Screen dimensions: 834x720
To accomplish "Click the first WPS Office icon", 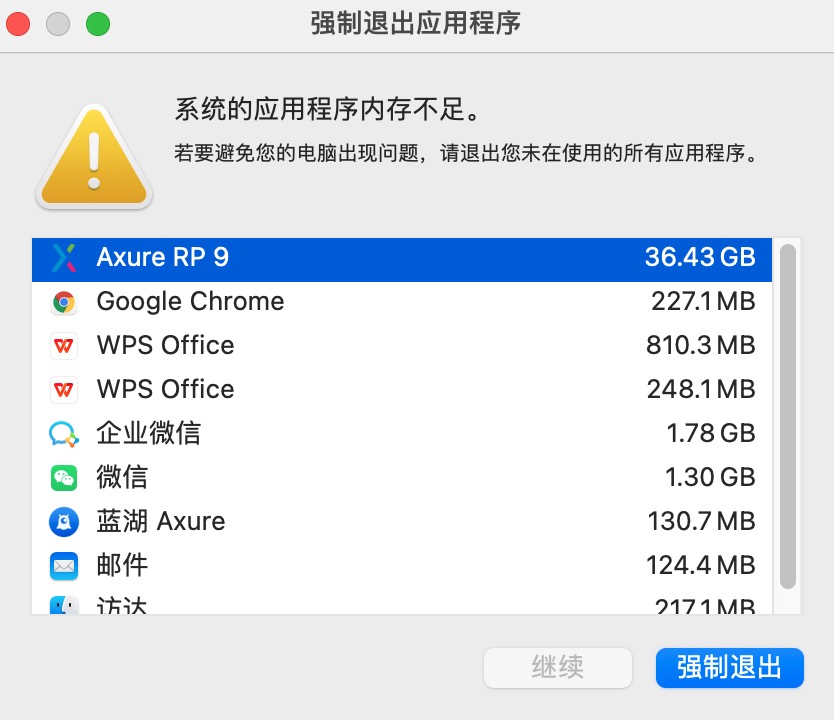I will tap(64, 346).
